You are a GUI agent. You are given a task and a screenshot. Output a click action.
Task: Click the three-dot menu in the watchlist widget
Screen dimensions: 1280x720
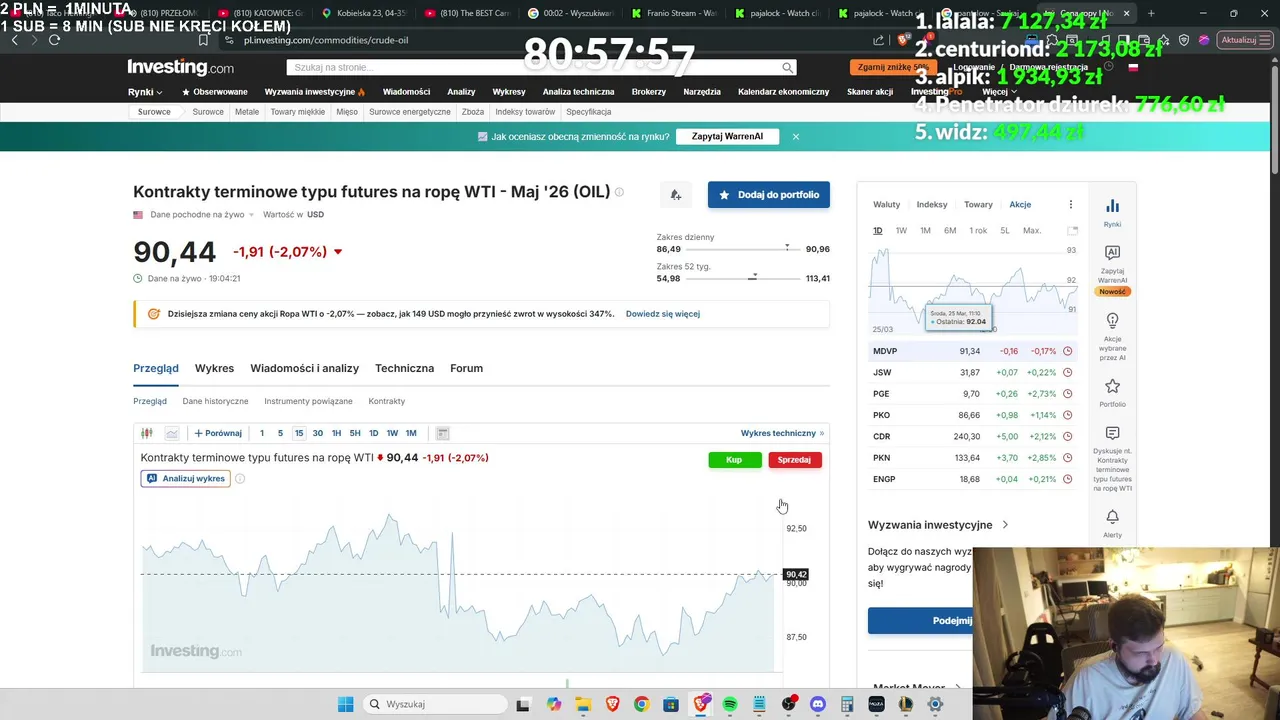pos(1070,204)
